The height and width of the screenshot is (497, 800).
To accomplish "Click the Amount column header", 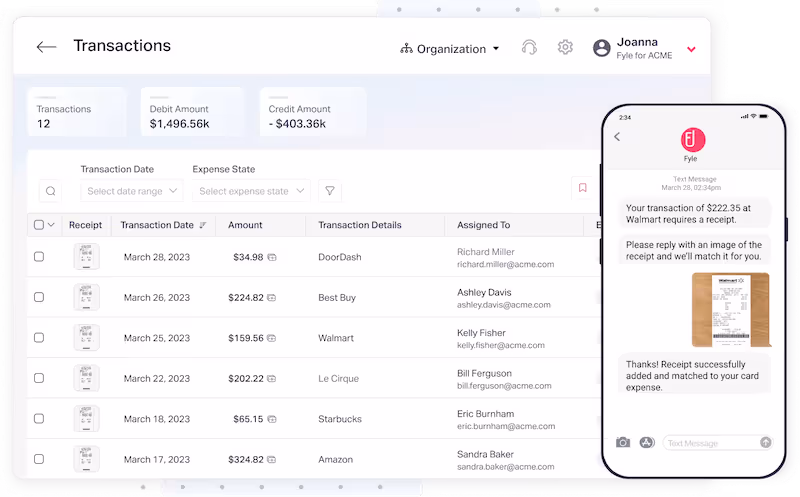I will [245, 225].
